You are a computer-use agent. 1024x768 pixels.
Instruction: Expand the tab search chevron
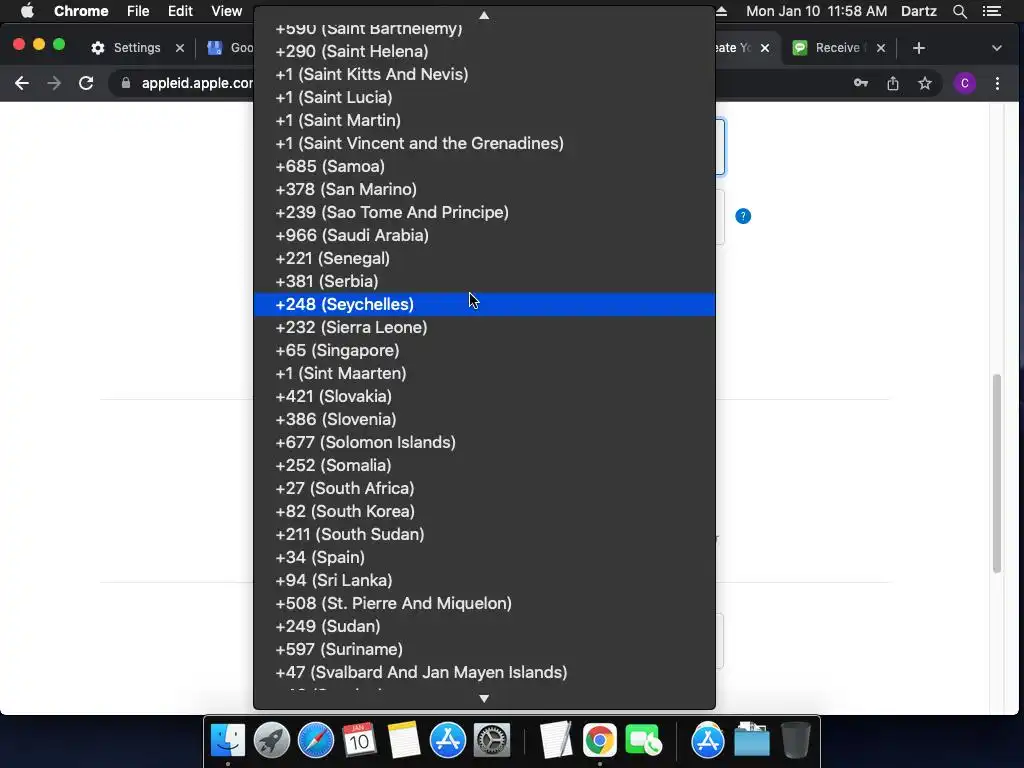click(997, 48)
